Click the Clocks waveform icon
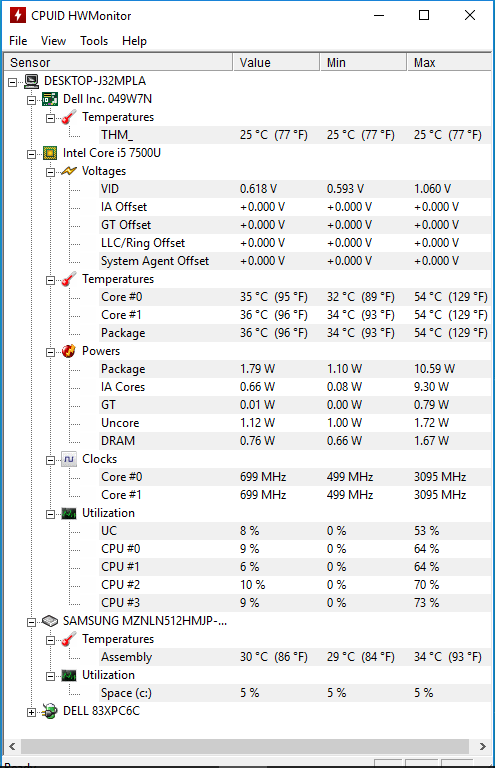This screenshot has height=768, width=495. coord(69,459)
